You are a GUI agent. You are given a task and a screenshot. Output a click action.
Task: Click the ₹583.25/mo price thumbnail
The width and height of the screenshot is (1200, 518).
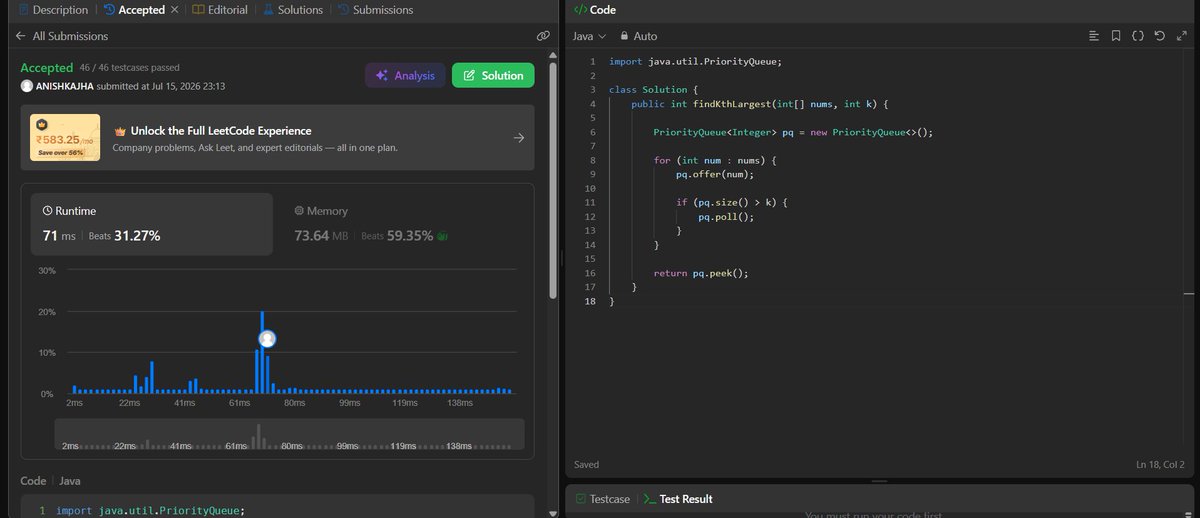[x=66, y=138]
